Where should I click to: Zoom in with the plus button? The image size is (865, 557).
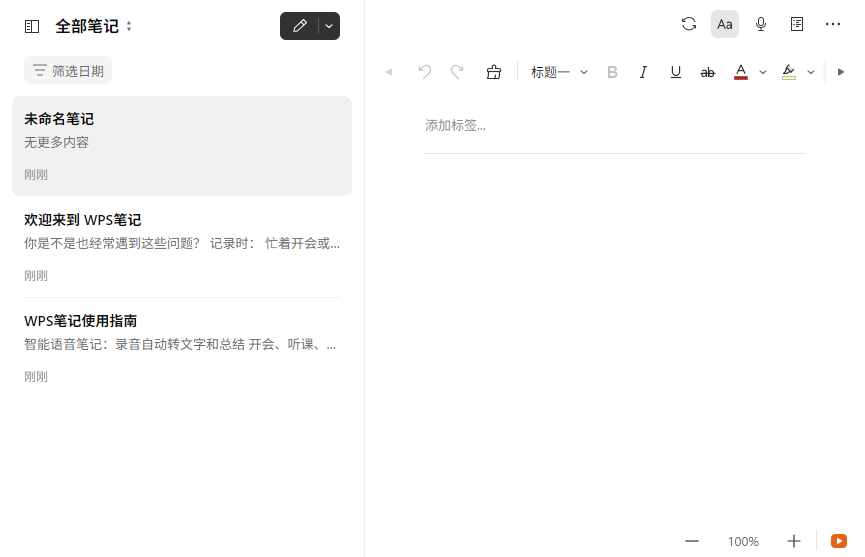[x=793, y=542]
